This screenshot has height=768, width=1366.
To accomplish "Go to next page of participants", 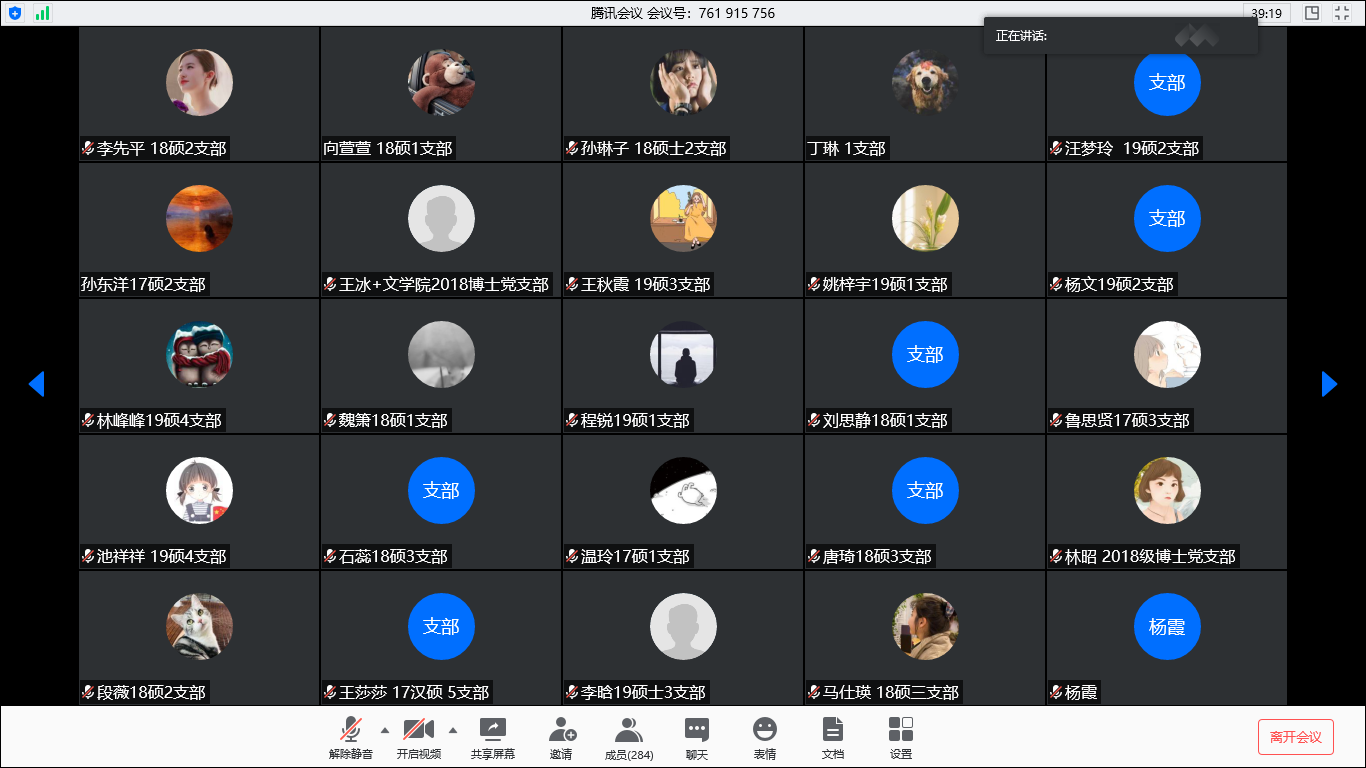I will [x=1329, y=384].
